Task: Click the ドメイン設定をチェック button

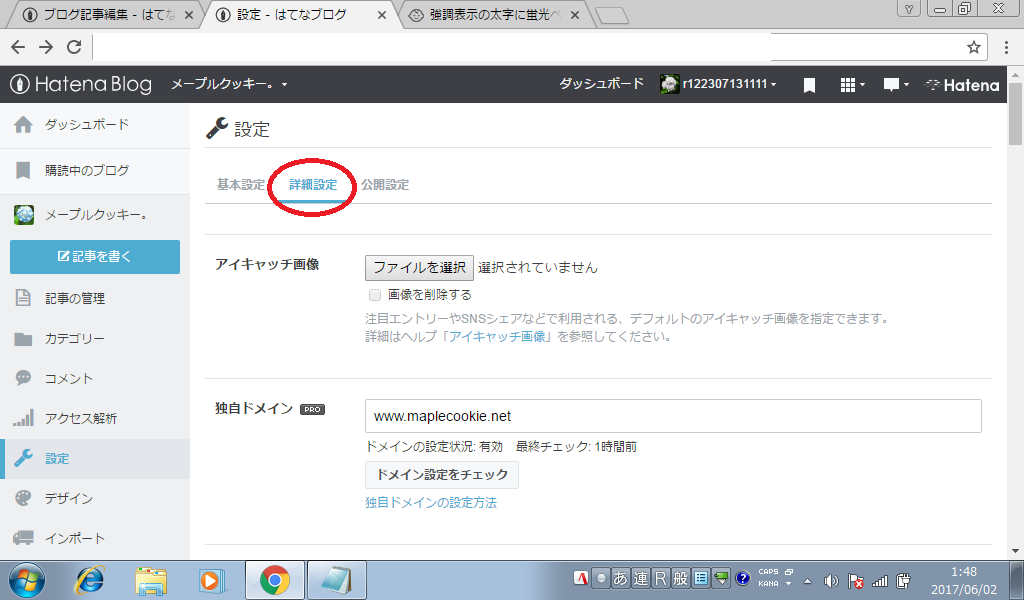Action: (x=442, y=475)
